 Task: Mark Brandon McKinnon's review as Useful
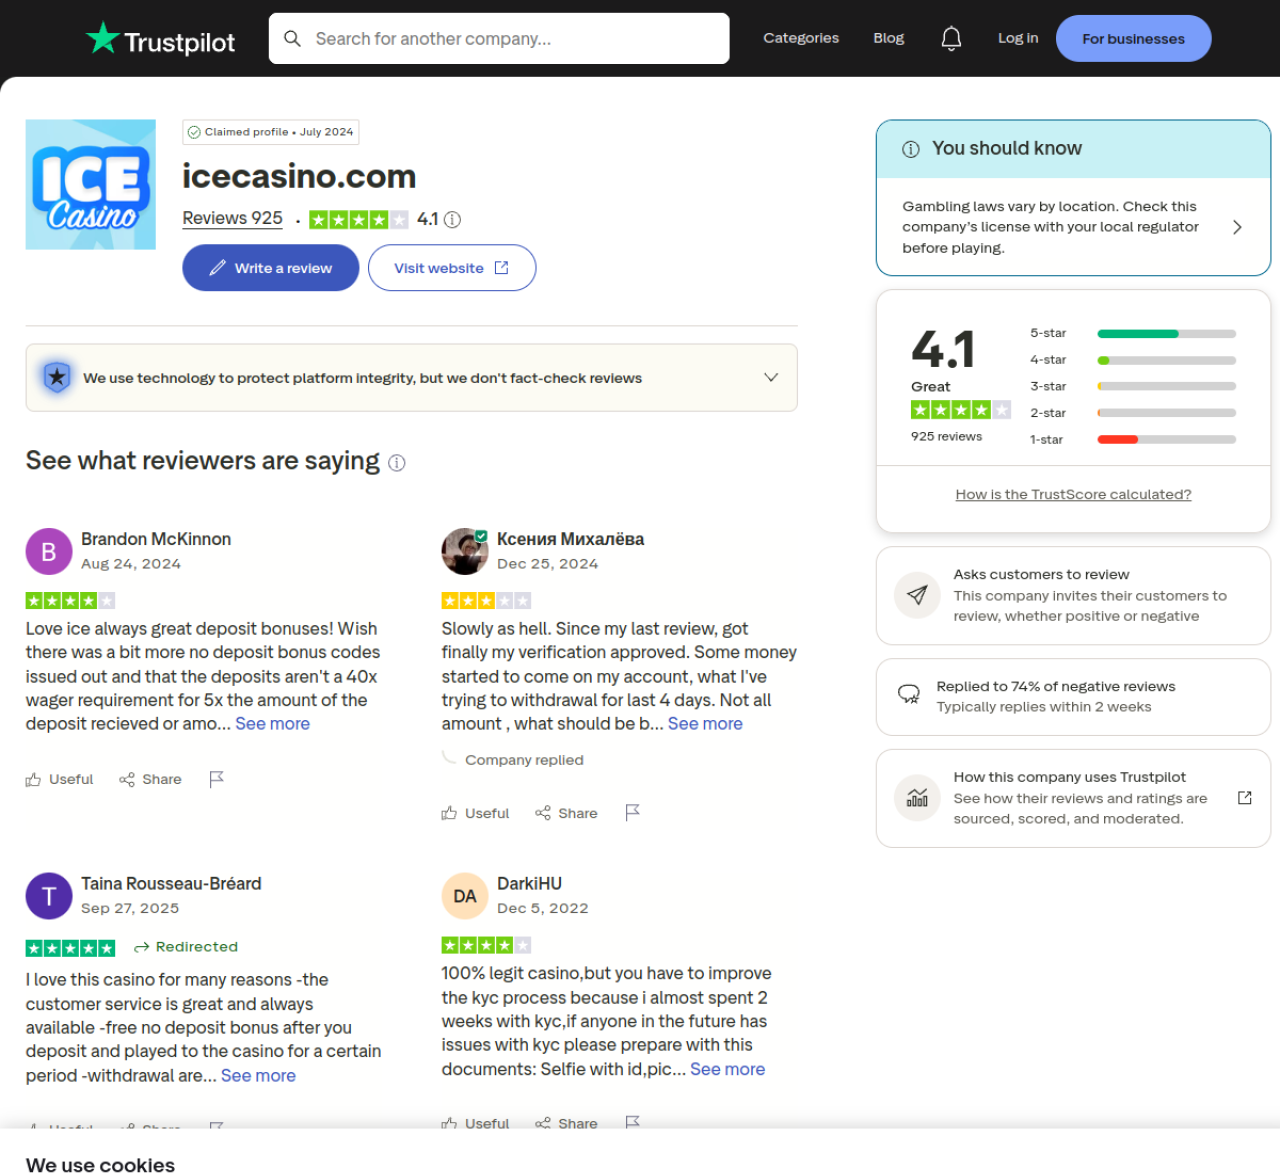60,779
